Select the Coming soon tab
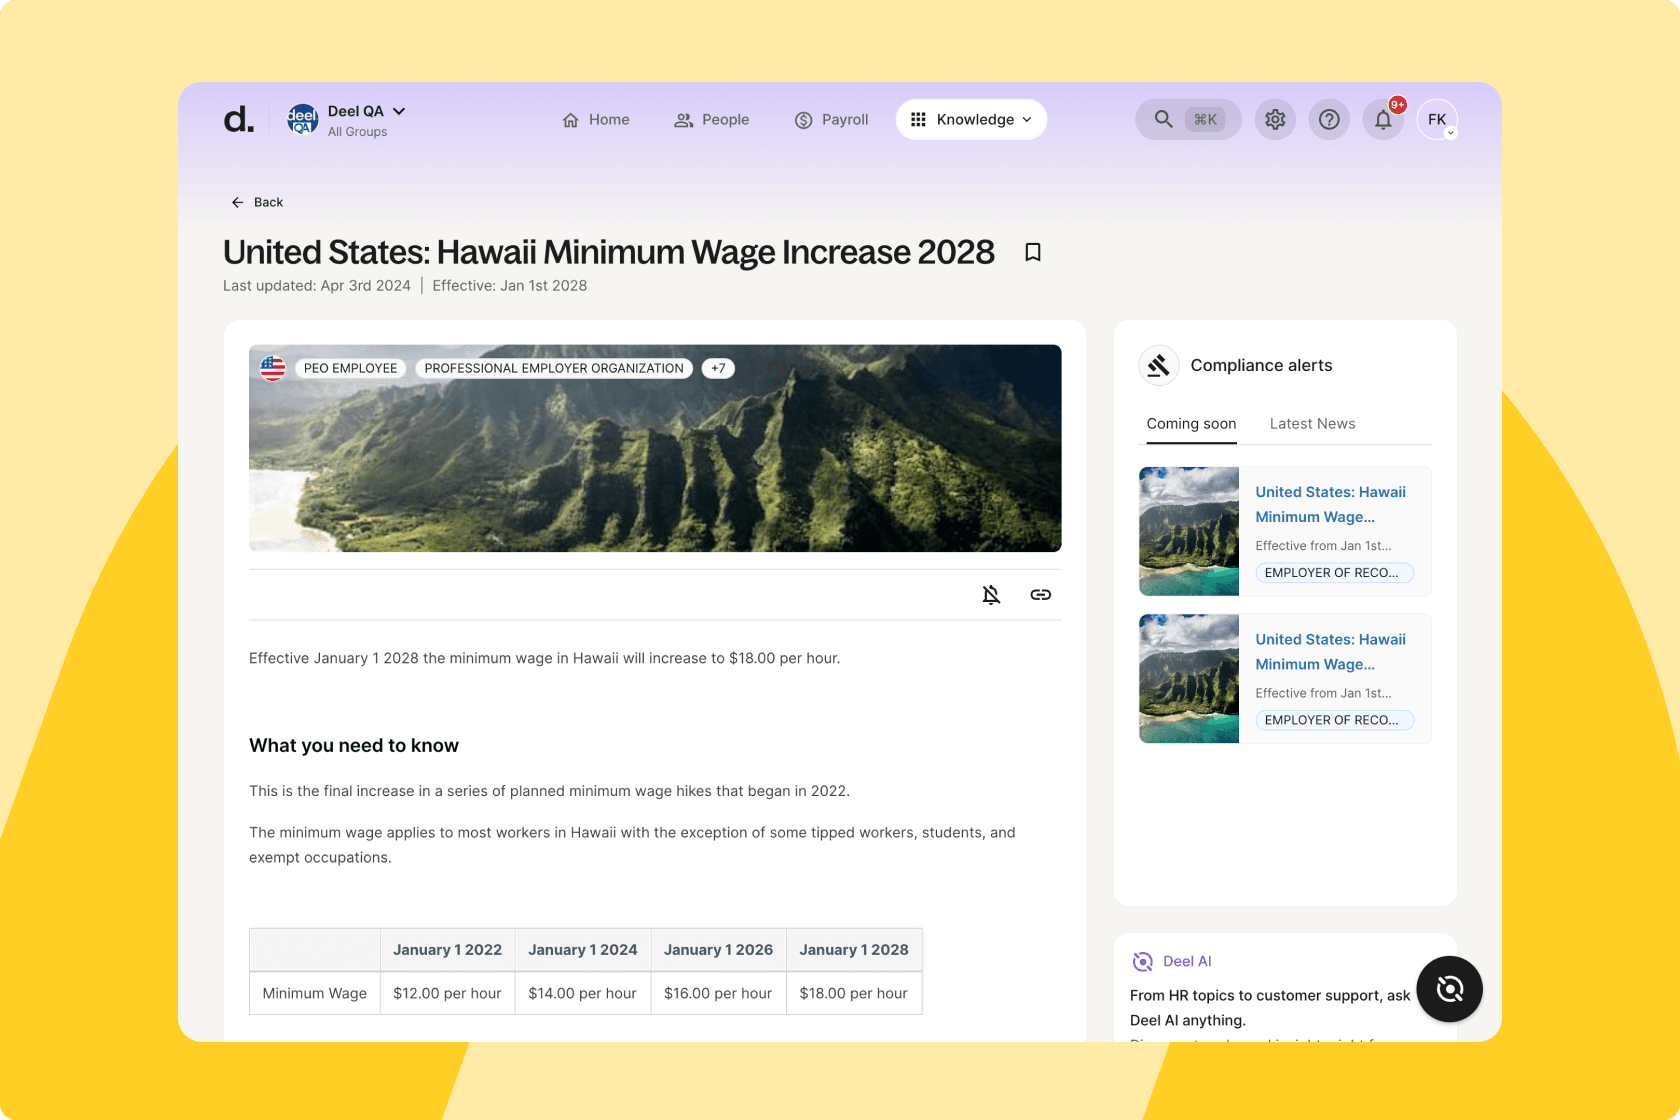This screenshot has width=1680, height=1120. (x=1191, y=424)
